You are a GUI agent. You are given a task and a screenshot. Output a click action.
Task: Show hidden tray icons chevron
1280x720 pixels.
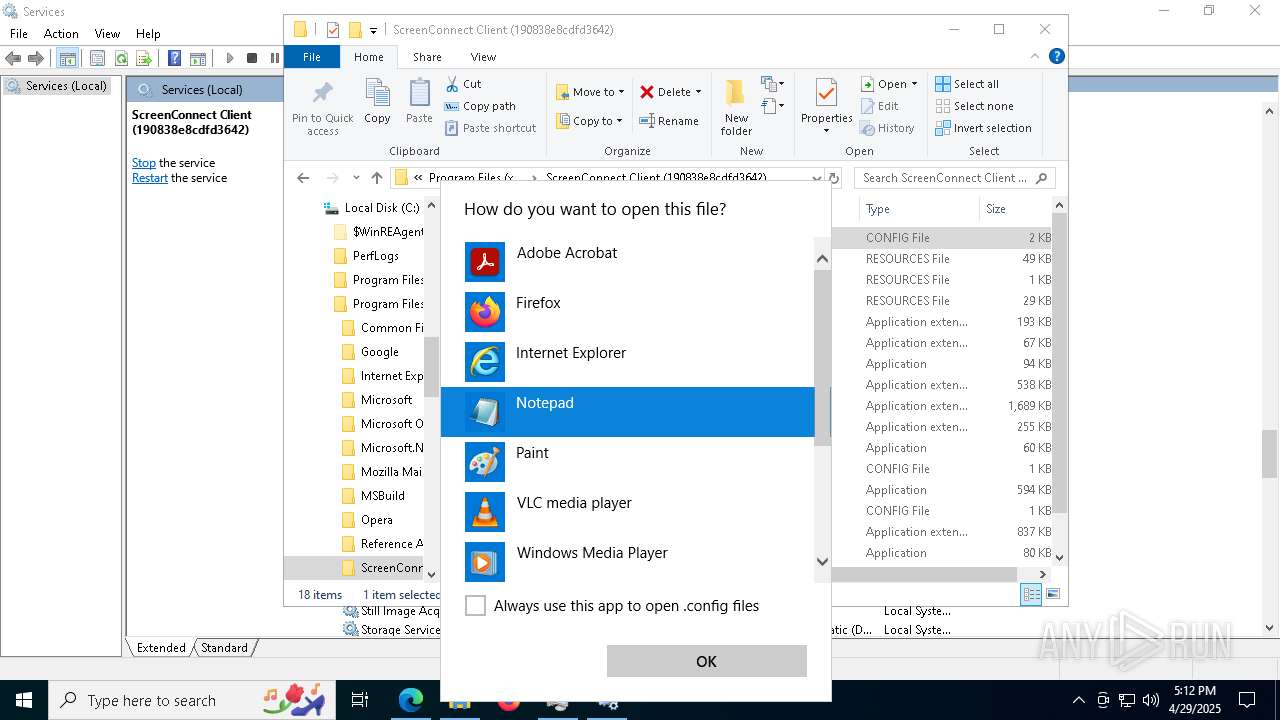pyautogui.click(x=1078, y=700)
